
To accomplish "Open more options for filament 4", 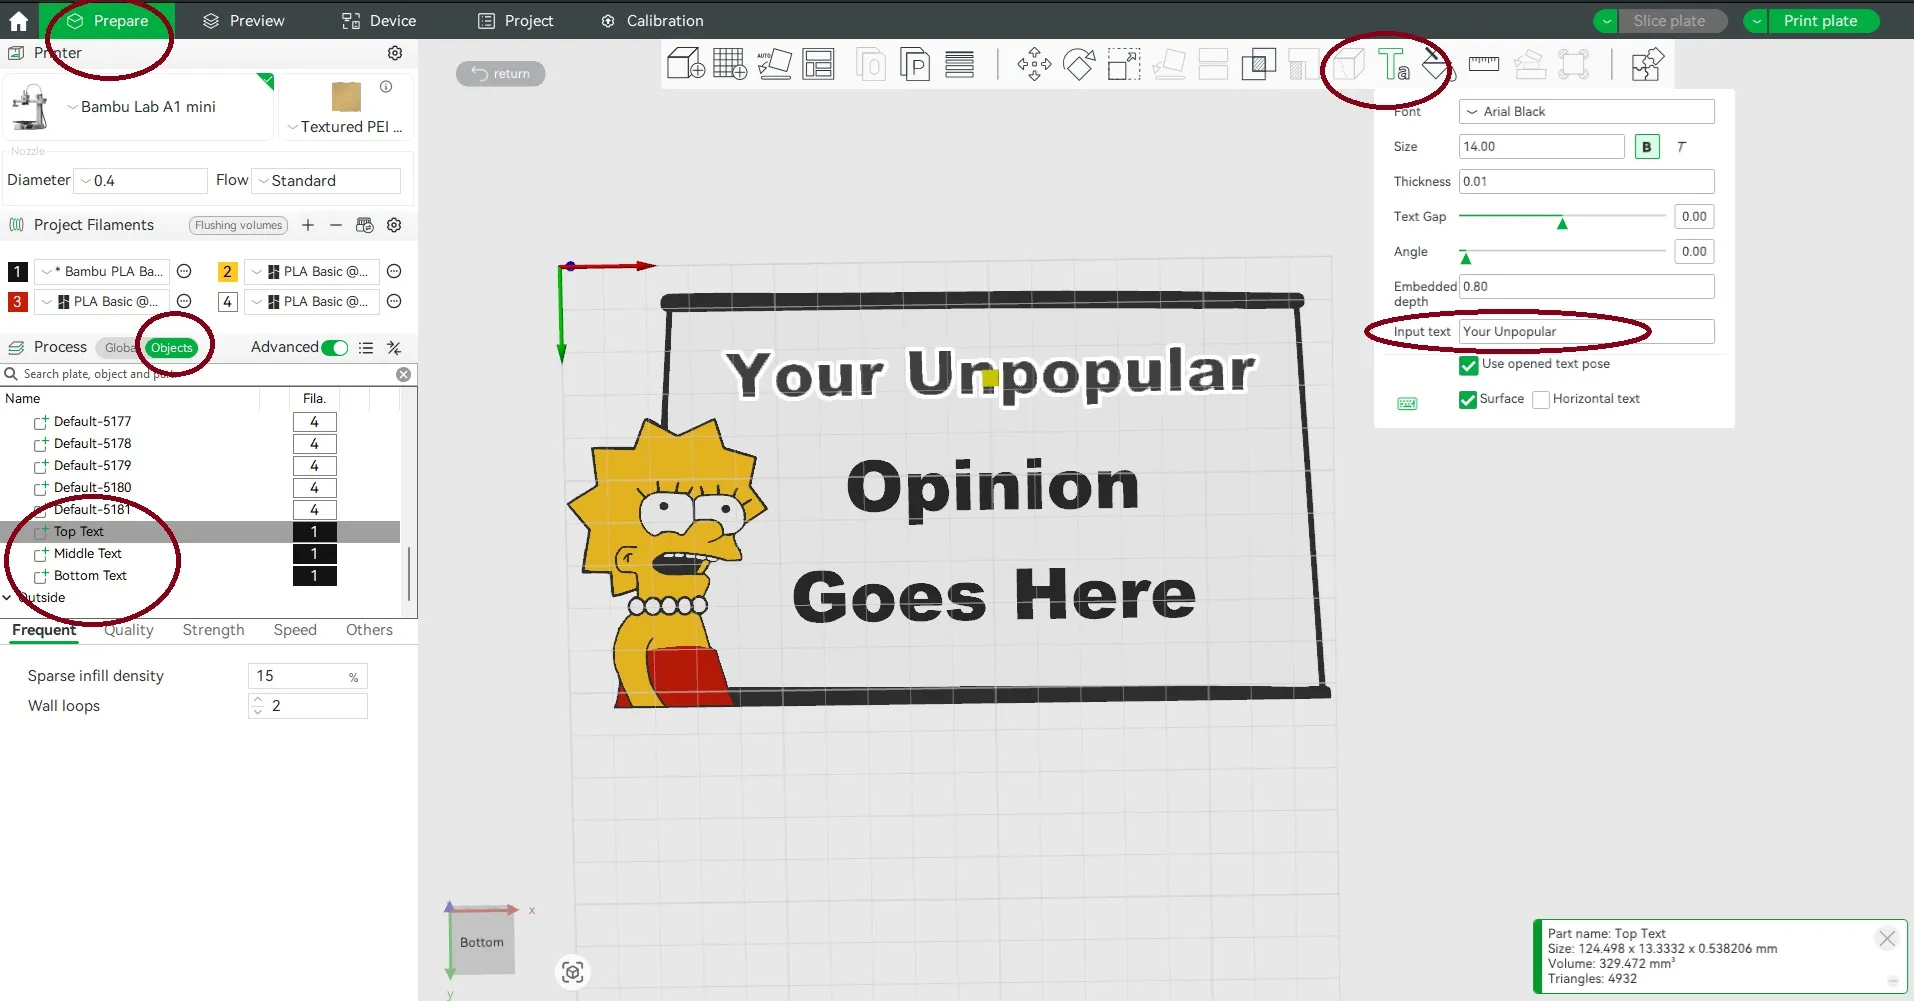I will click(394, 301).
